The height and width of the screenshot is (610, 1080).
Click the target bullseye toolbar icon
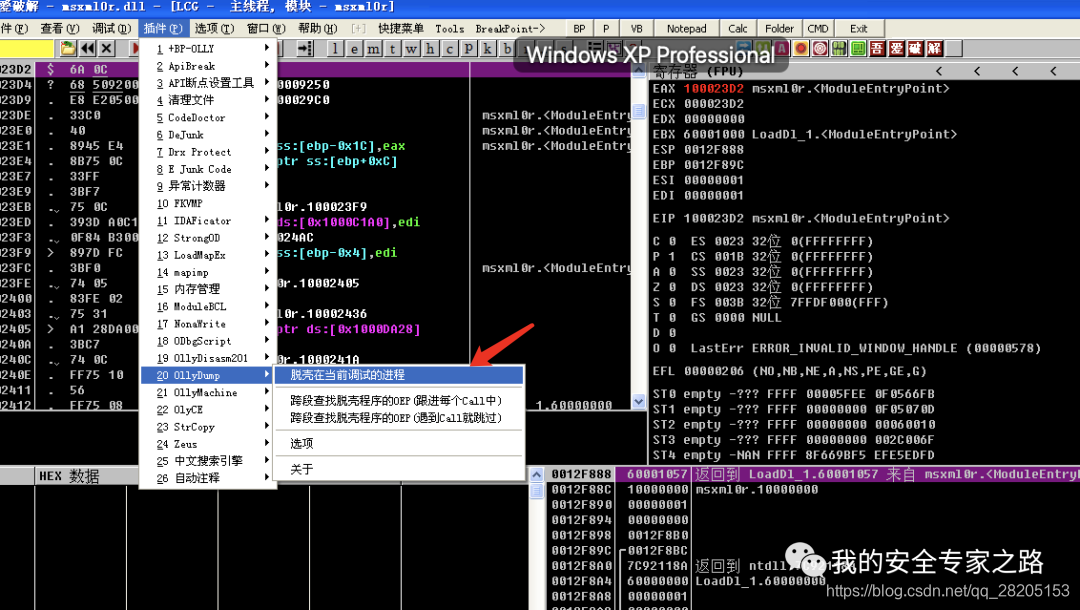tap(820, 48)
